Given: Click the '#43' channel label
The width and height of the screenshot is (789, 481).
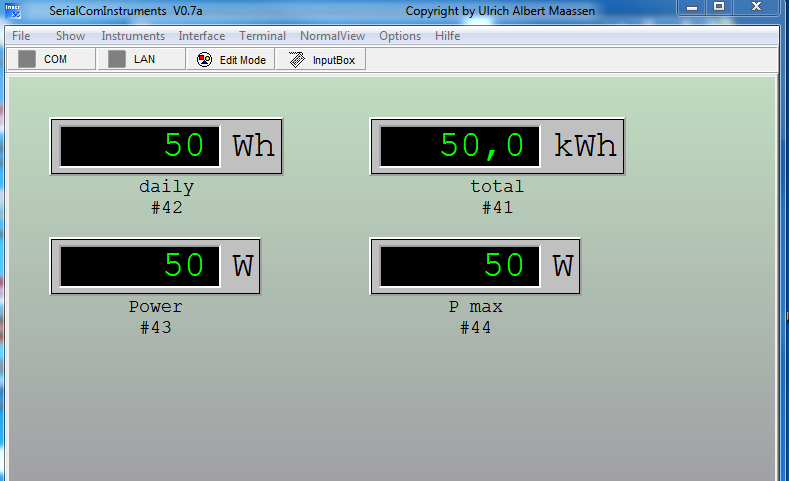Looking at the screenshot, I should coord(155,328).
